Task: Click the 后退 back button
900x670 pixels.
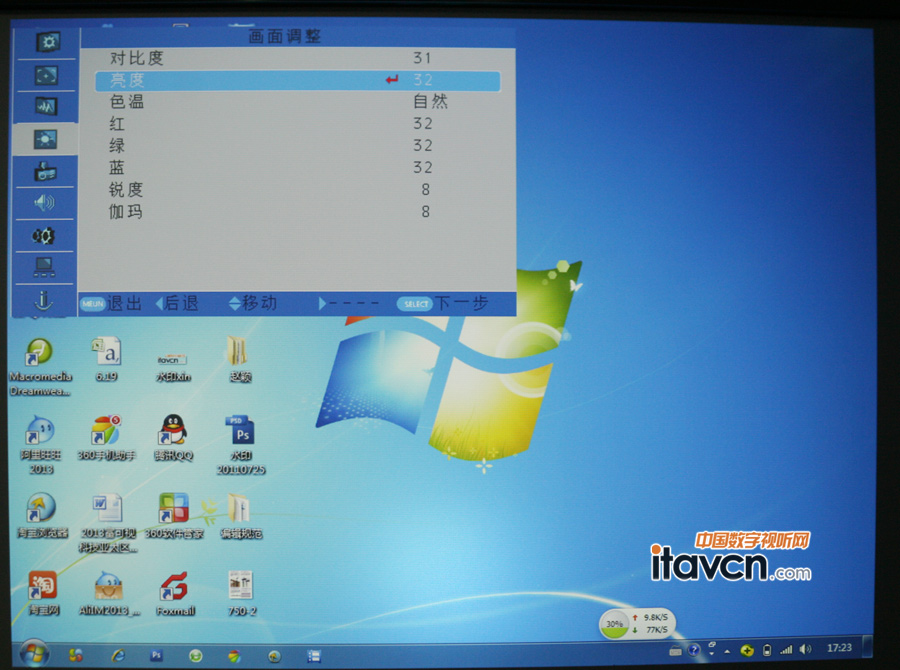Action: click(177, 303)
